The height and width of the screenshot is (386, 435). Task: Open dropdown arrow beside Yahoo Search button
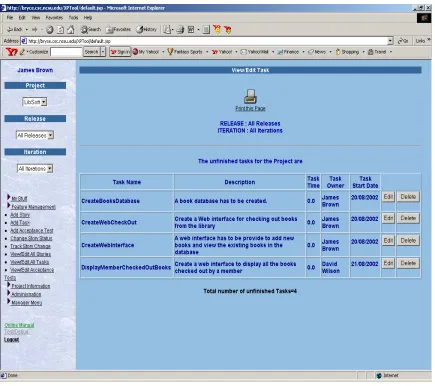pyautogui.click(x=103, y=52)
